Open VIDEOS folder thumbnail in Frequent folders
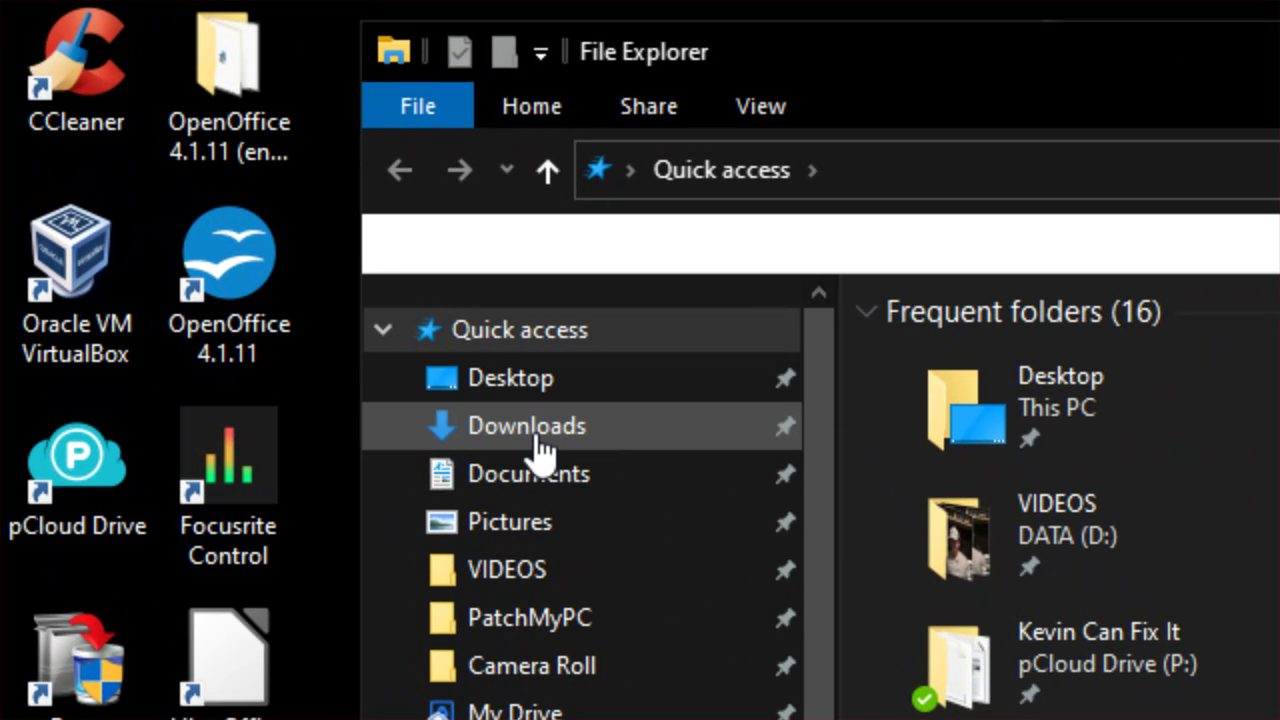This screenshot has width=1280, height=720. click(x=959, y=537)
